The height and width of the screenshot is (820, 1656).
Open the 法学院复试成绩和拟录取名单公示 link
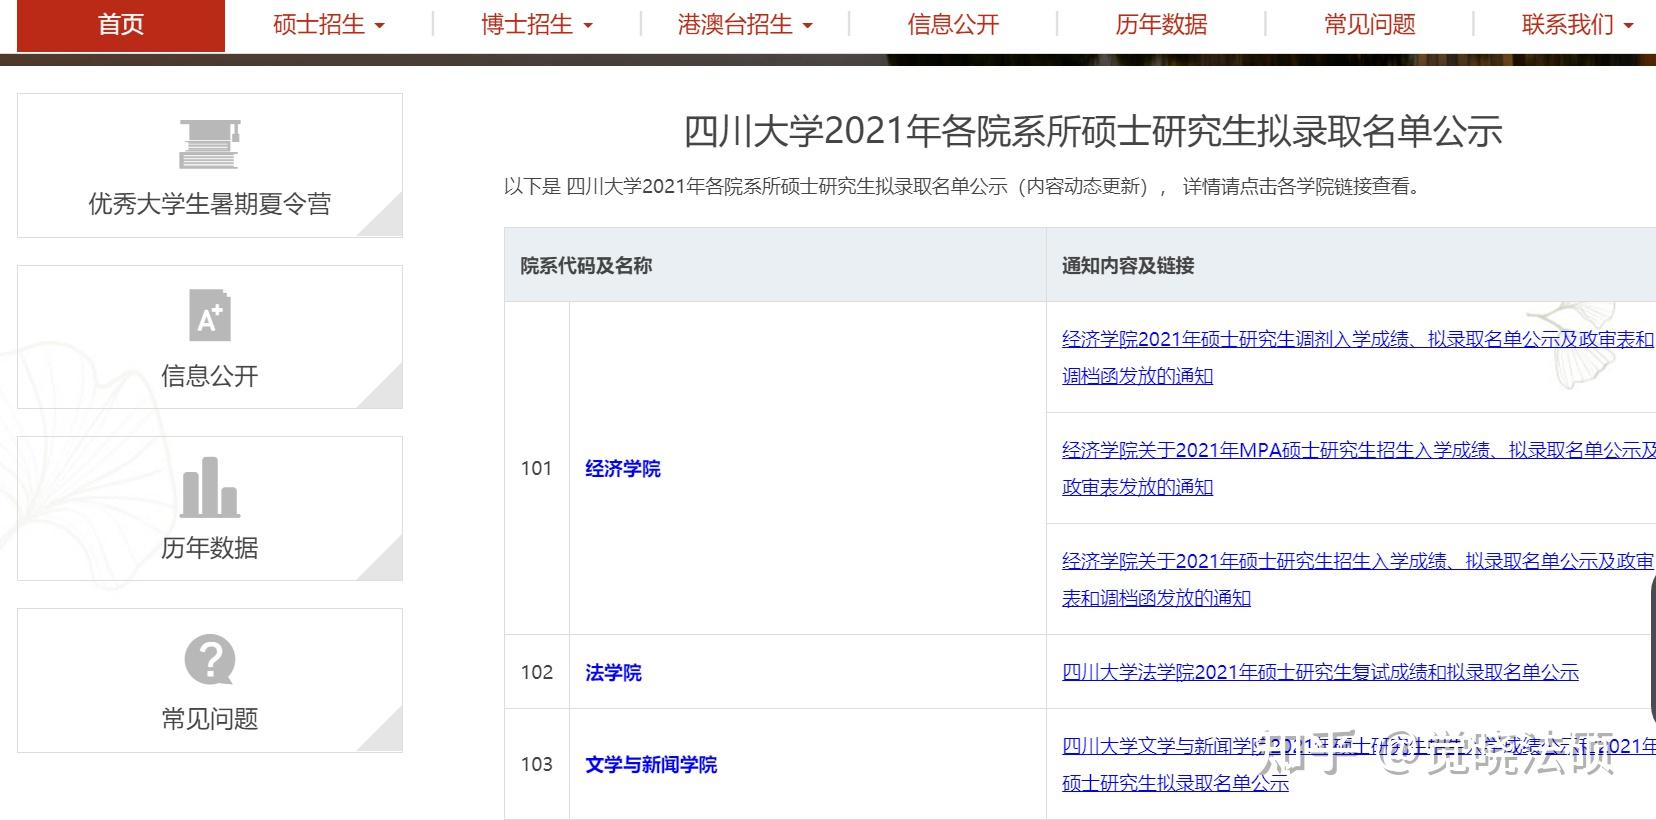coord(1320,673)
